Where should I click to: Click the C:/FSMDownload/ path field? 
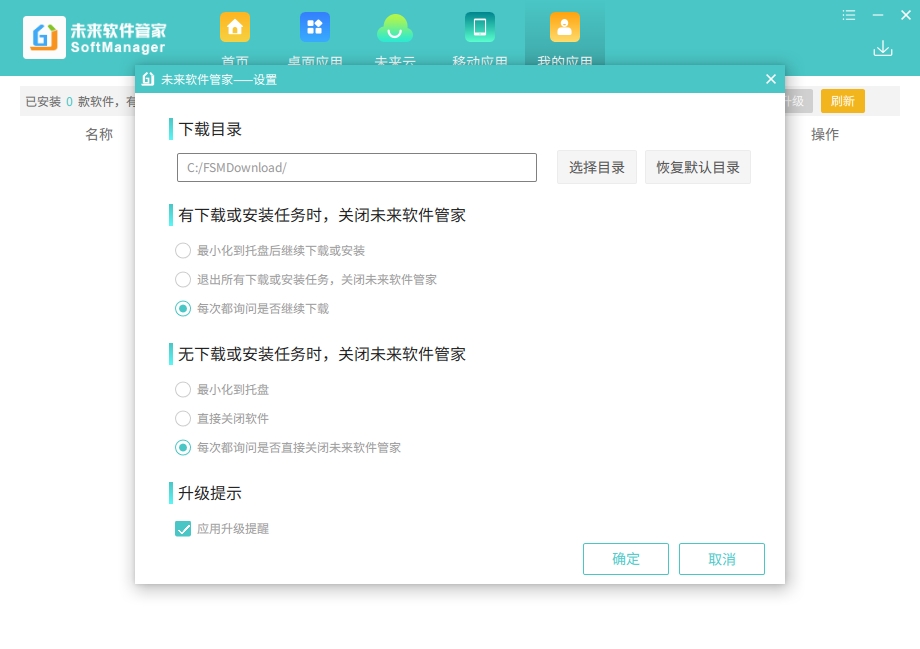pos(357,168)
